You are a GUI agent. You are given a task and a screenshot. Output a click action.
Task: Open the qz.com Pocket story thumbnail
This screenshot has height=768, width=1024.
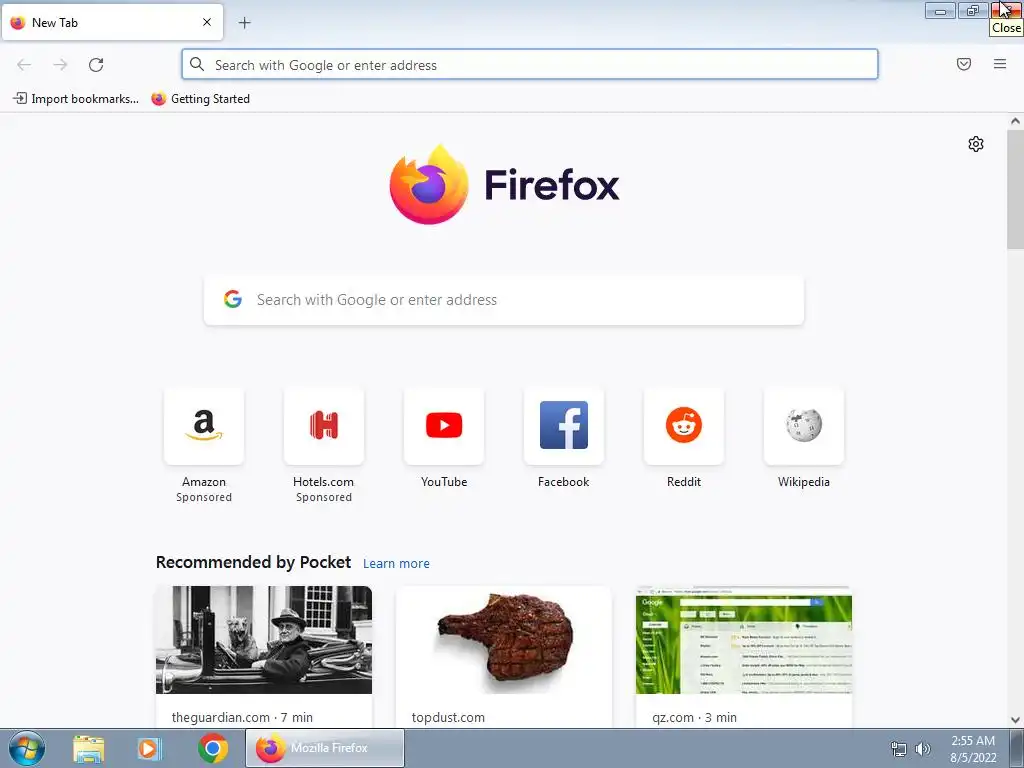point(744,640)
